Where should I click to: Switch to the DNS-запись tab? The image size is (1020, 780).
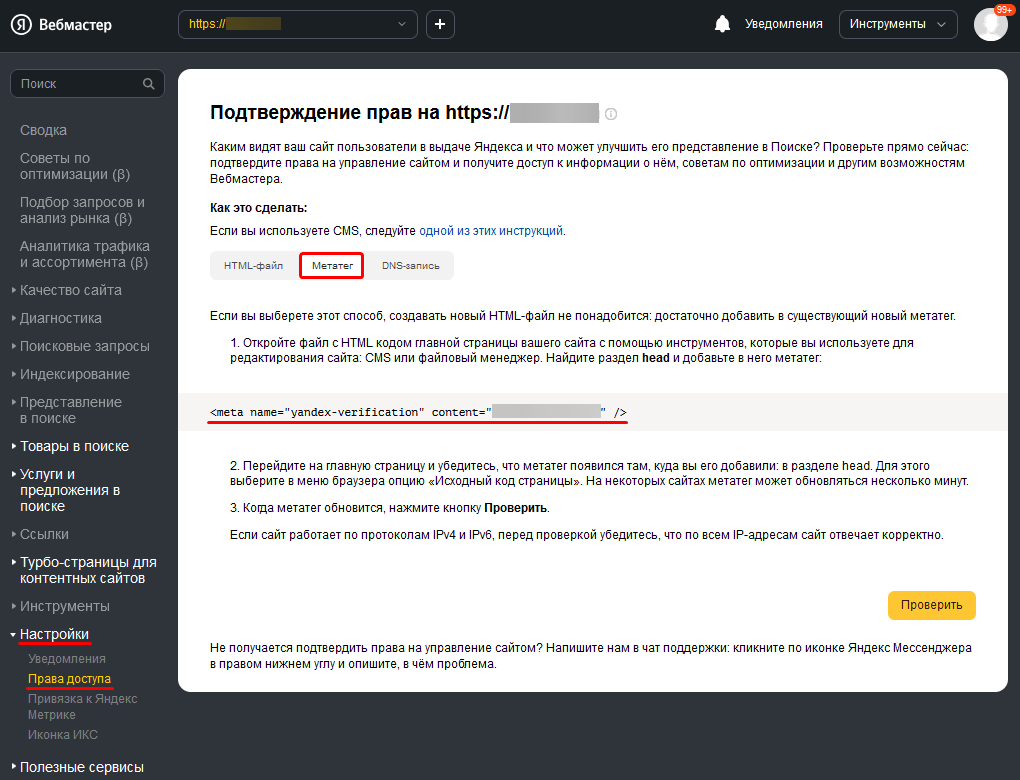pos(410,265)
